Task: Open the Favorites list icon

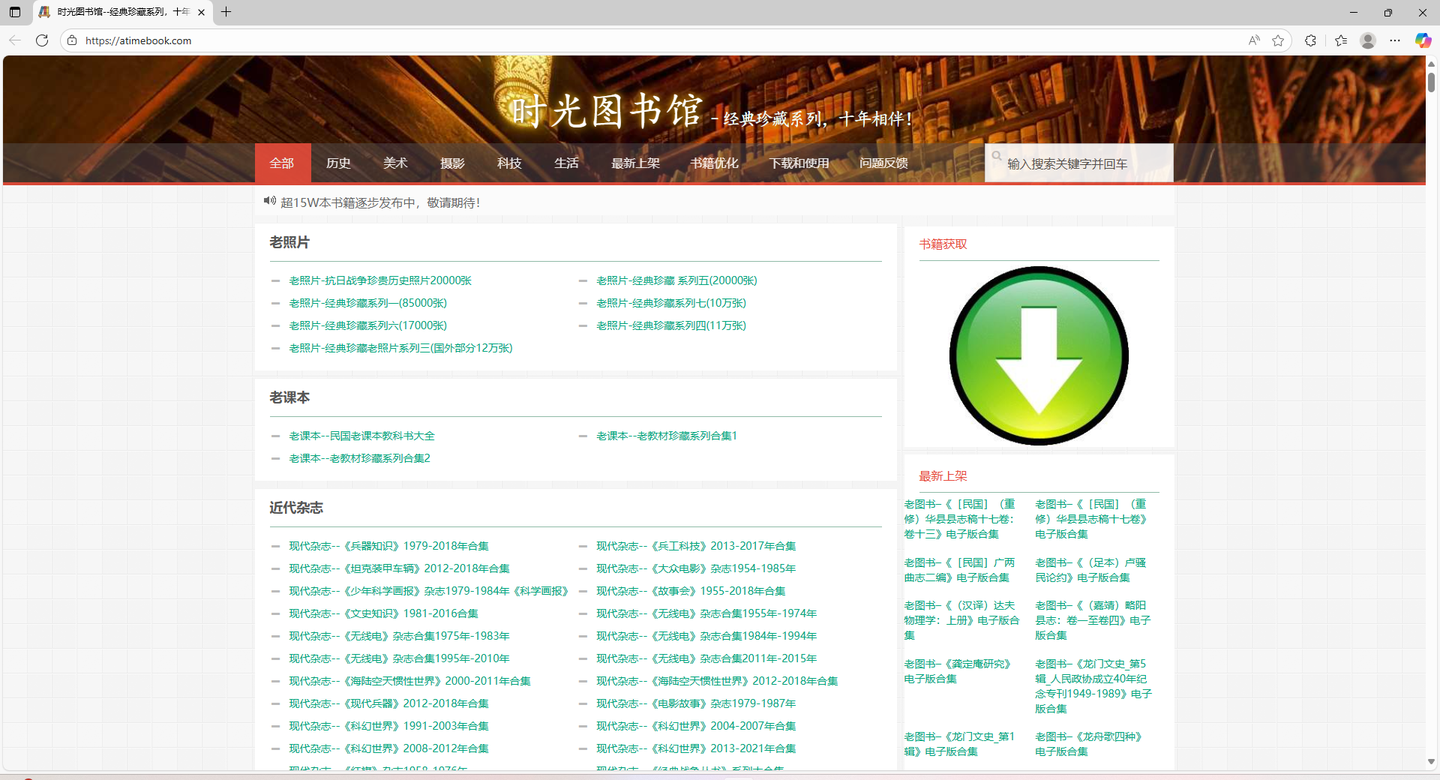Action: [1341, 40]
